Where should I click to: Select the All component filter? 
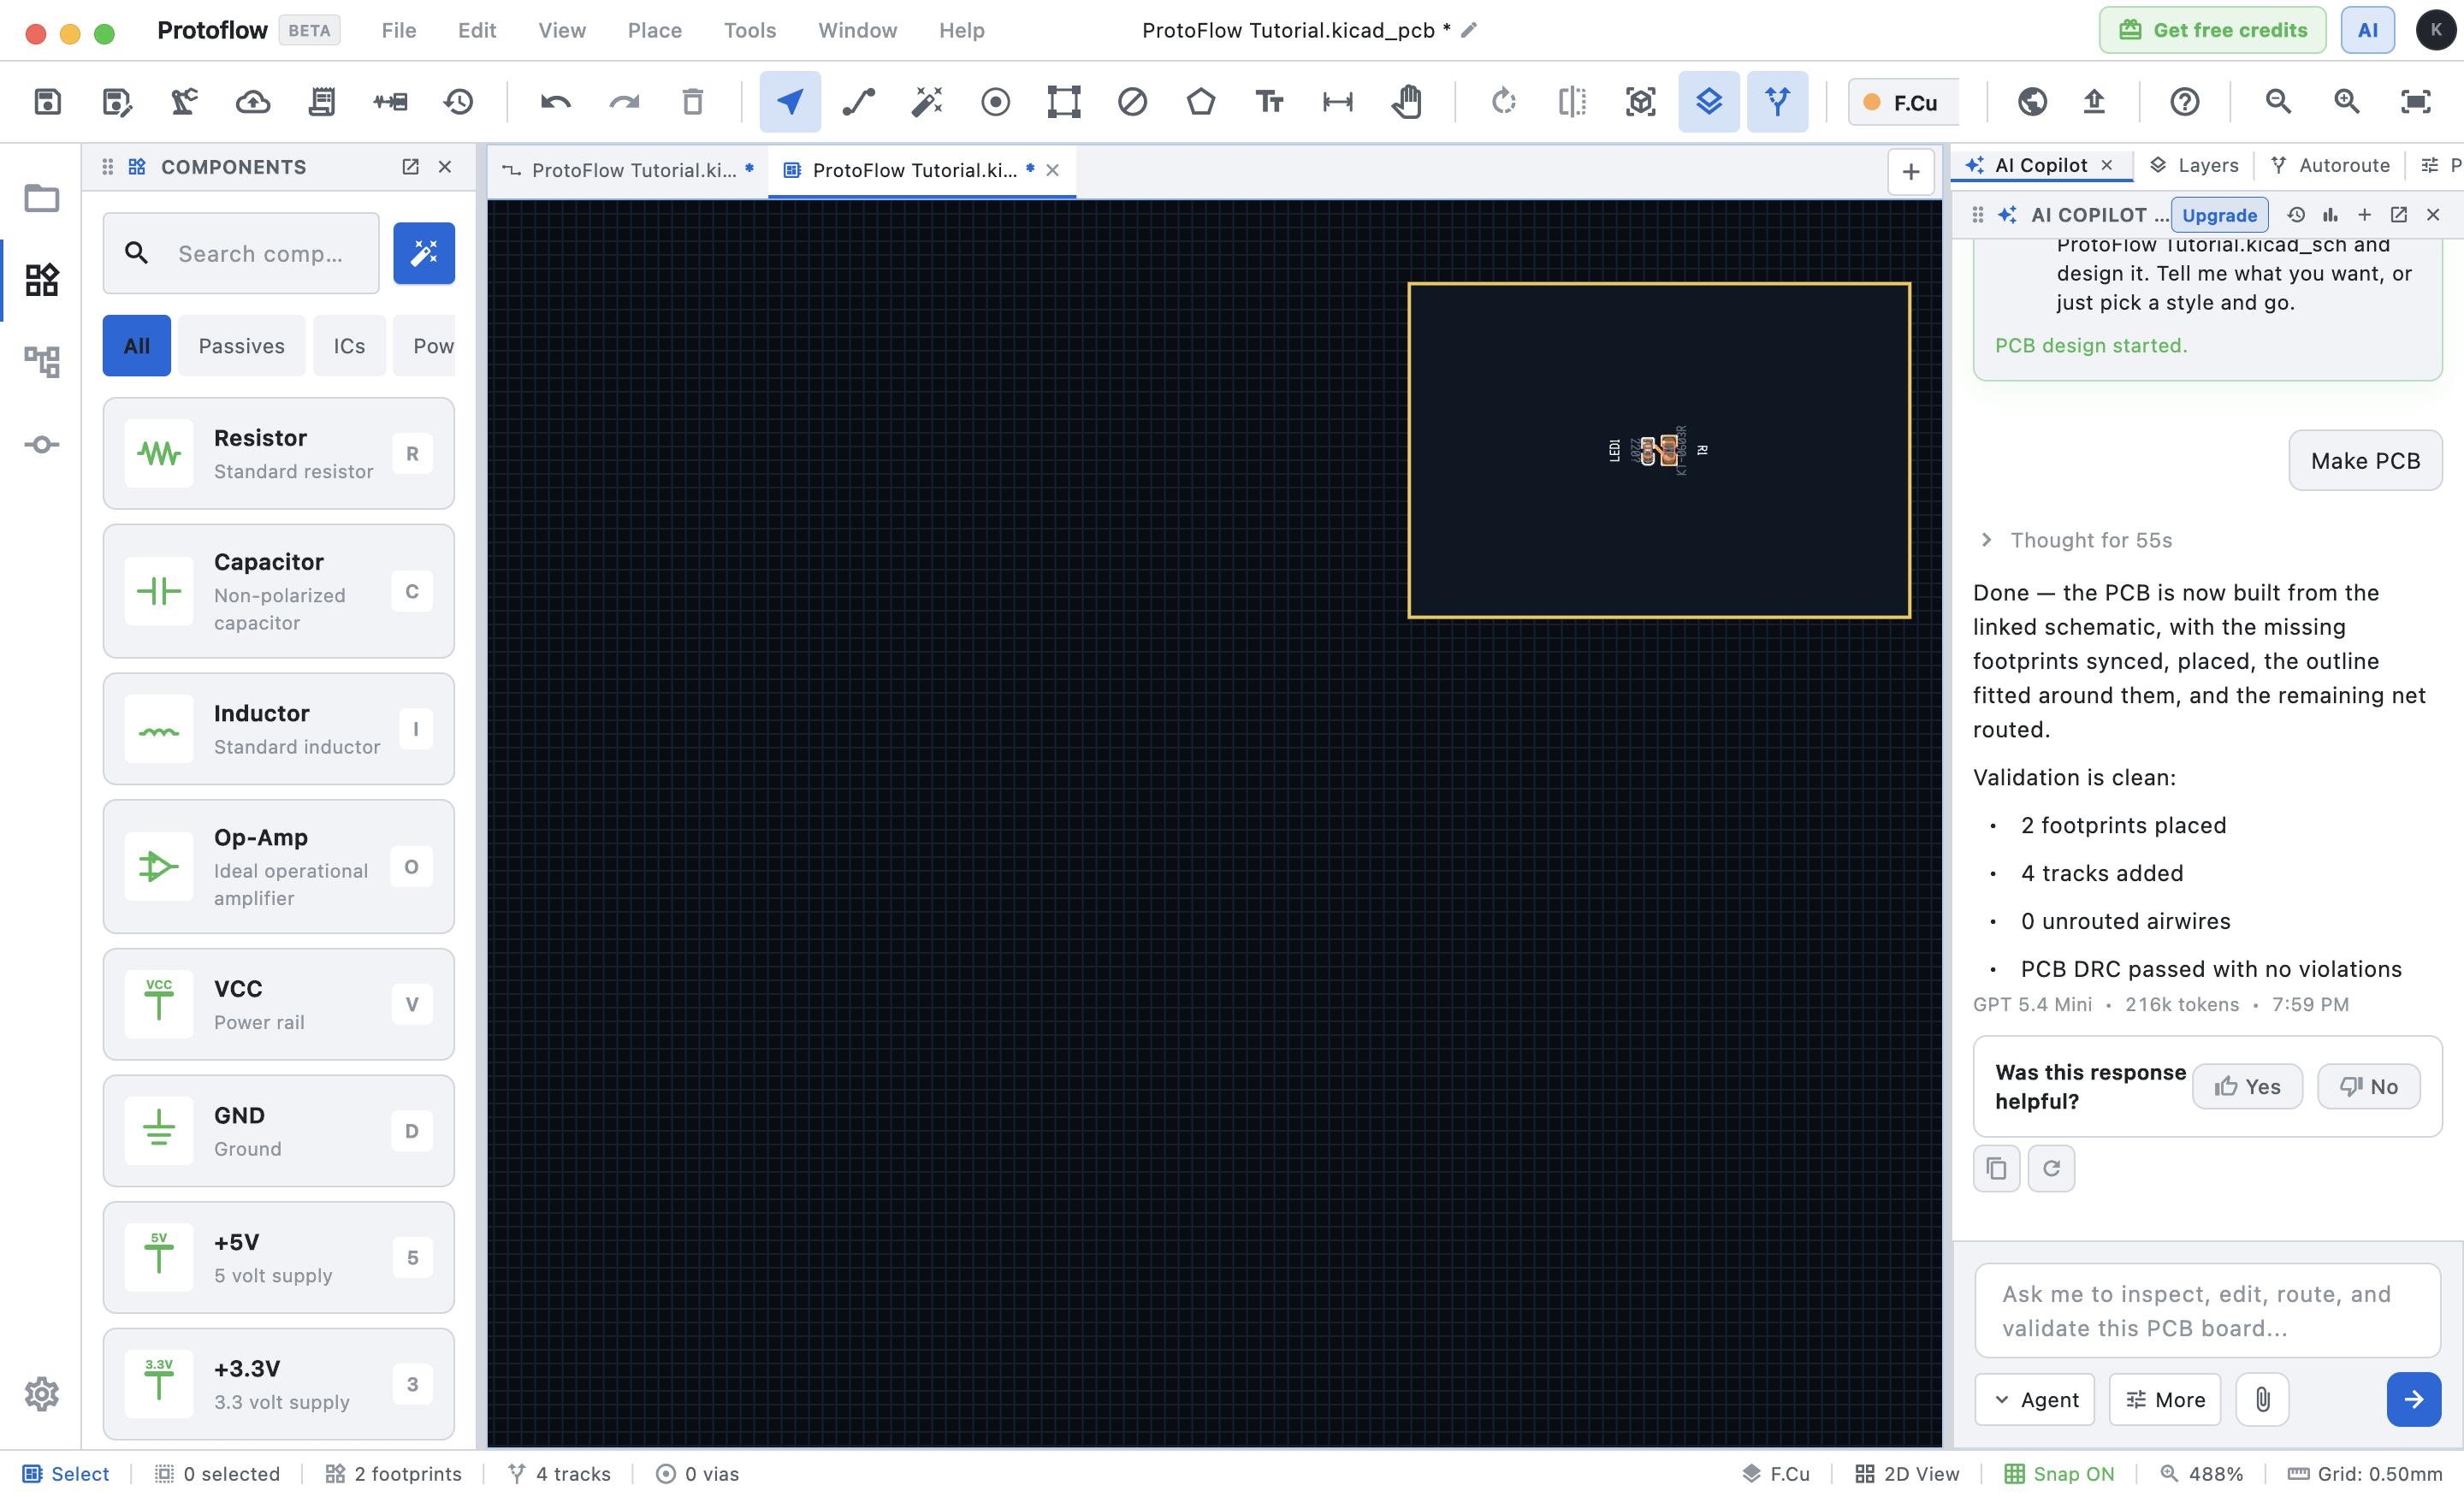point(137,345)
